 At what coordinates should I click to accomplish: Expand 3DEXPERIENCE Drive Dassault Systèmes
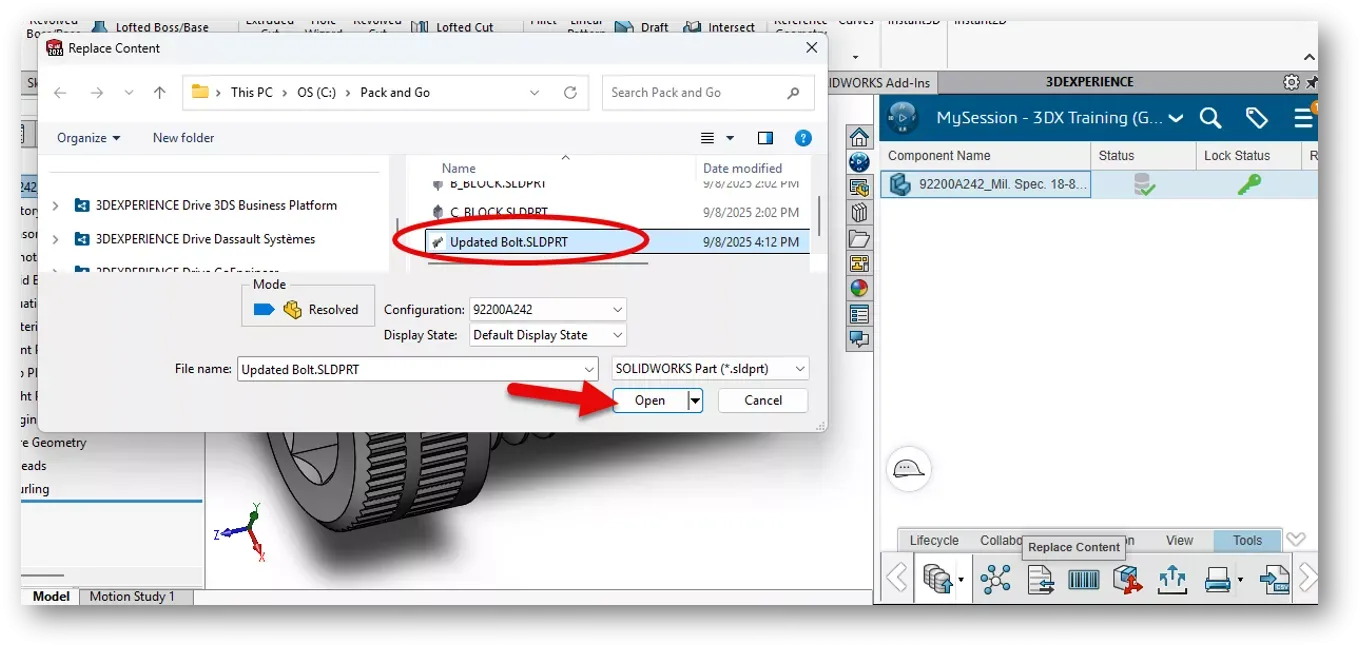(x=55, y=239)
